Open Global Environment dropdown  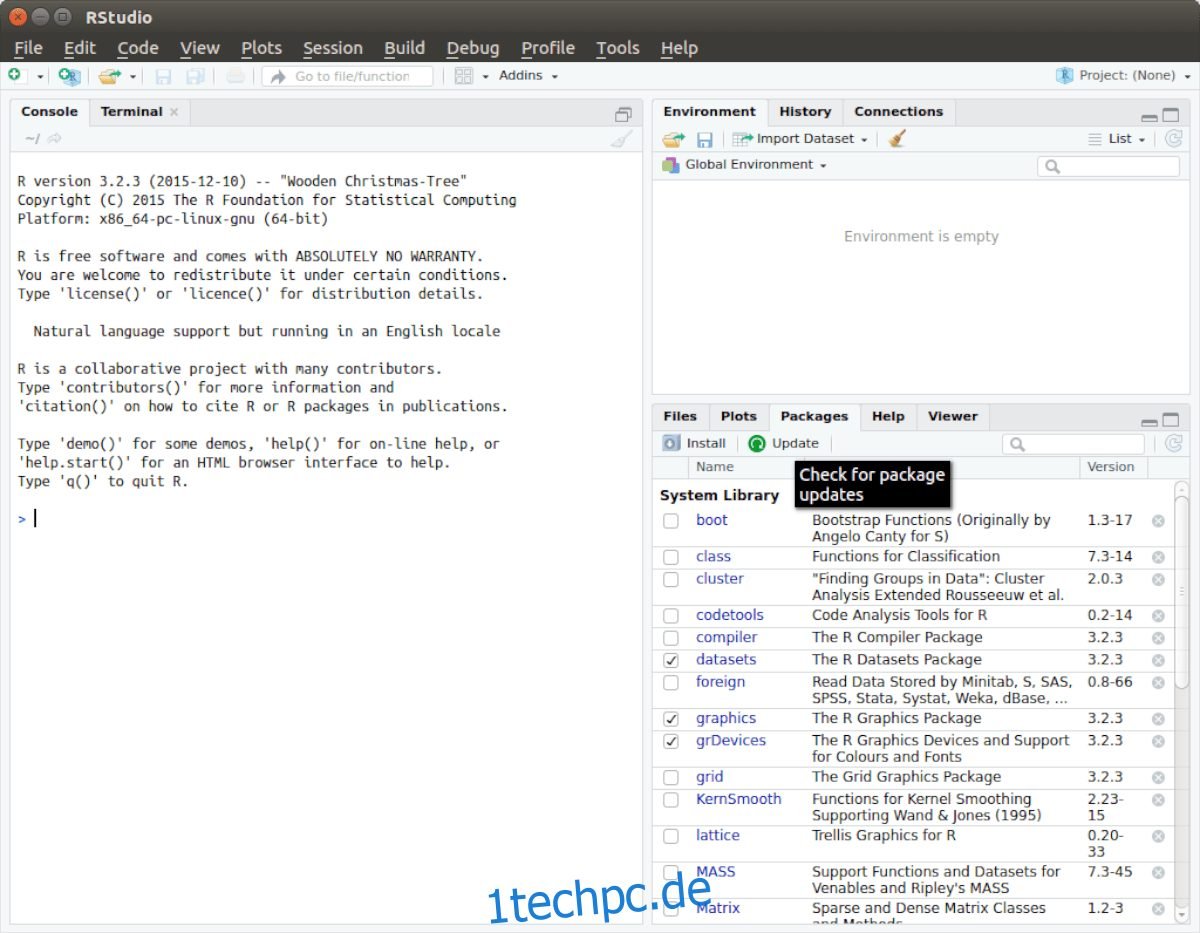click(x=744, y=165)
